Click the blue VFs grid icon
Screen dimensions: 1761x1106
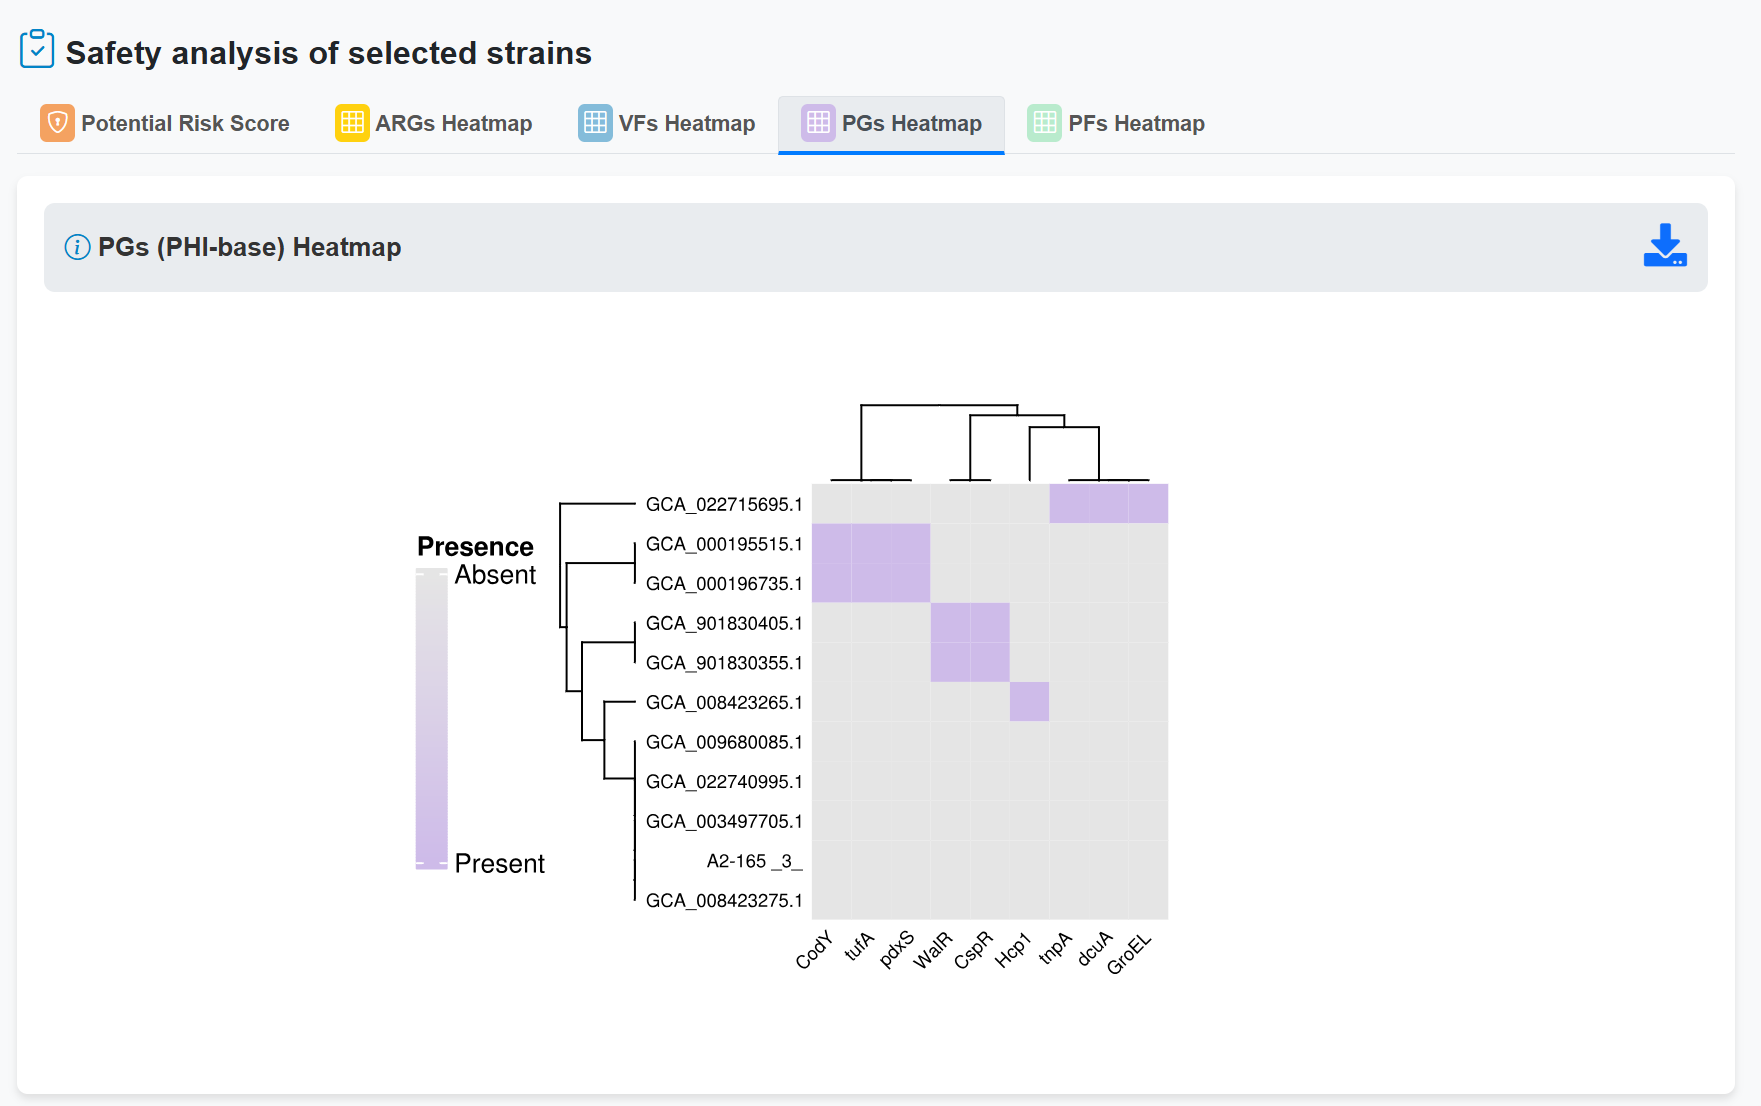[x=595, y=123]
